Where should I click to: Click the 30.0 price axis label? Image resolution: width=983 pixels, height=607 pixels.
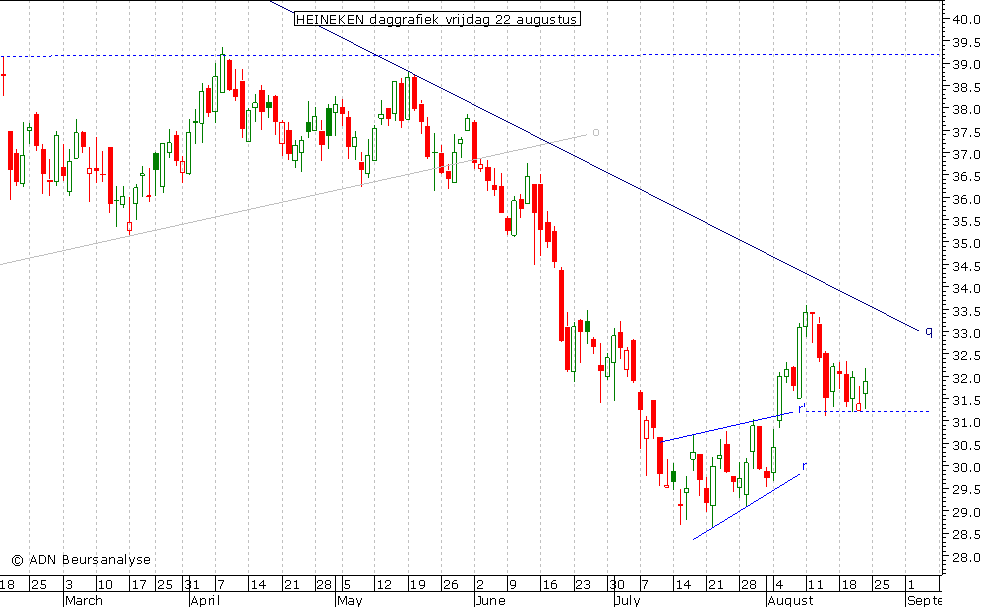coord(966,468)
